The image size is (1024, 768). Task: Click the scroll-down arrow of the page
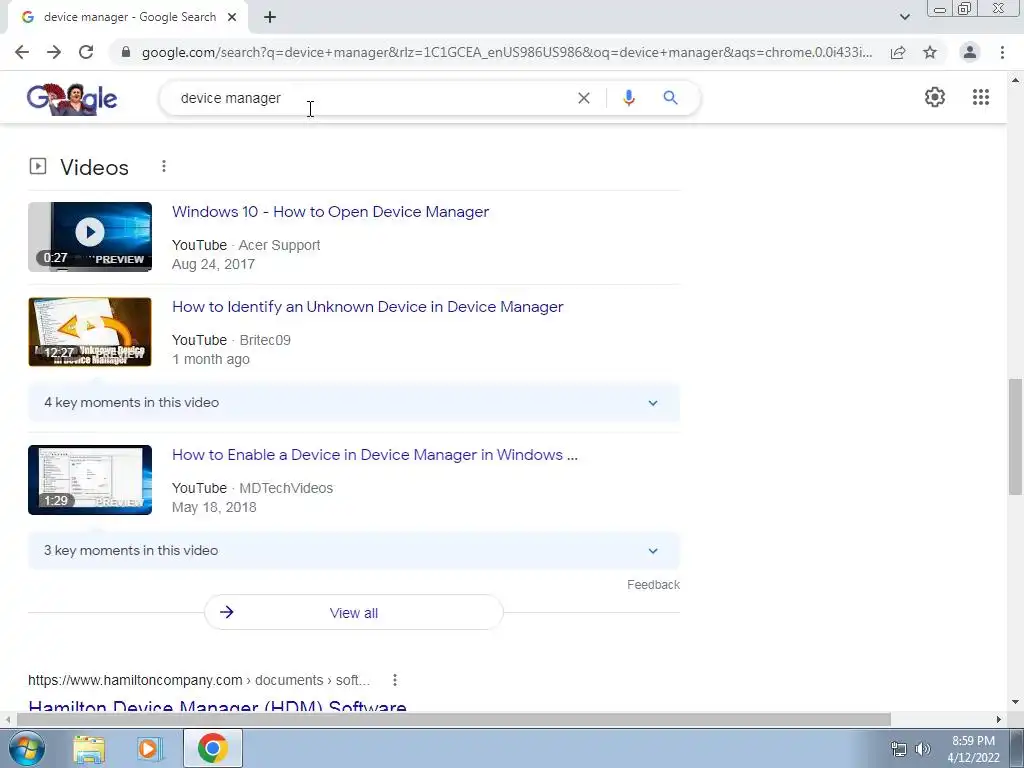1015,702
